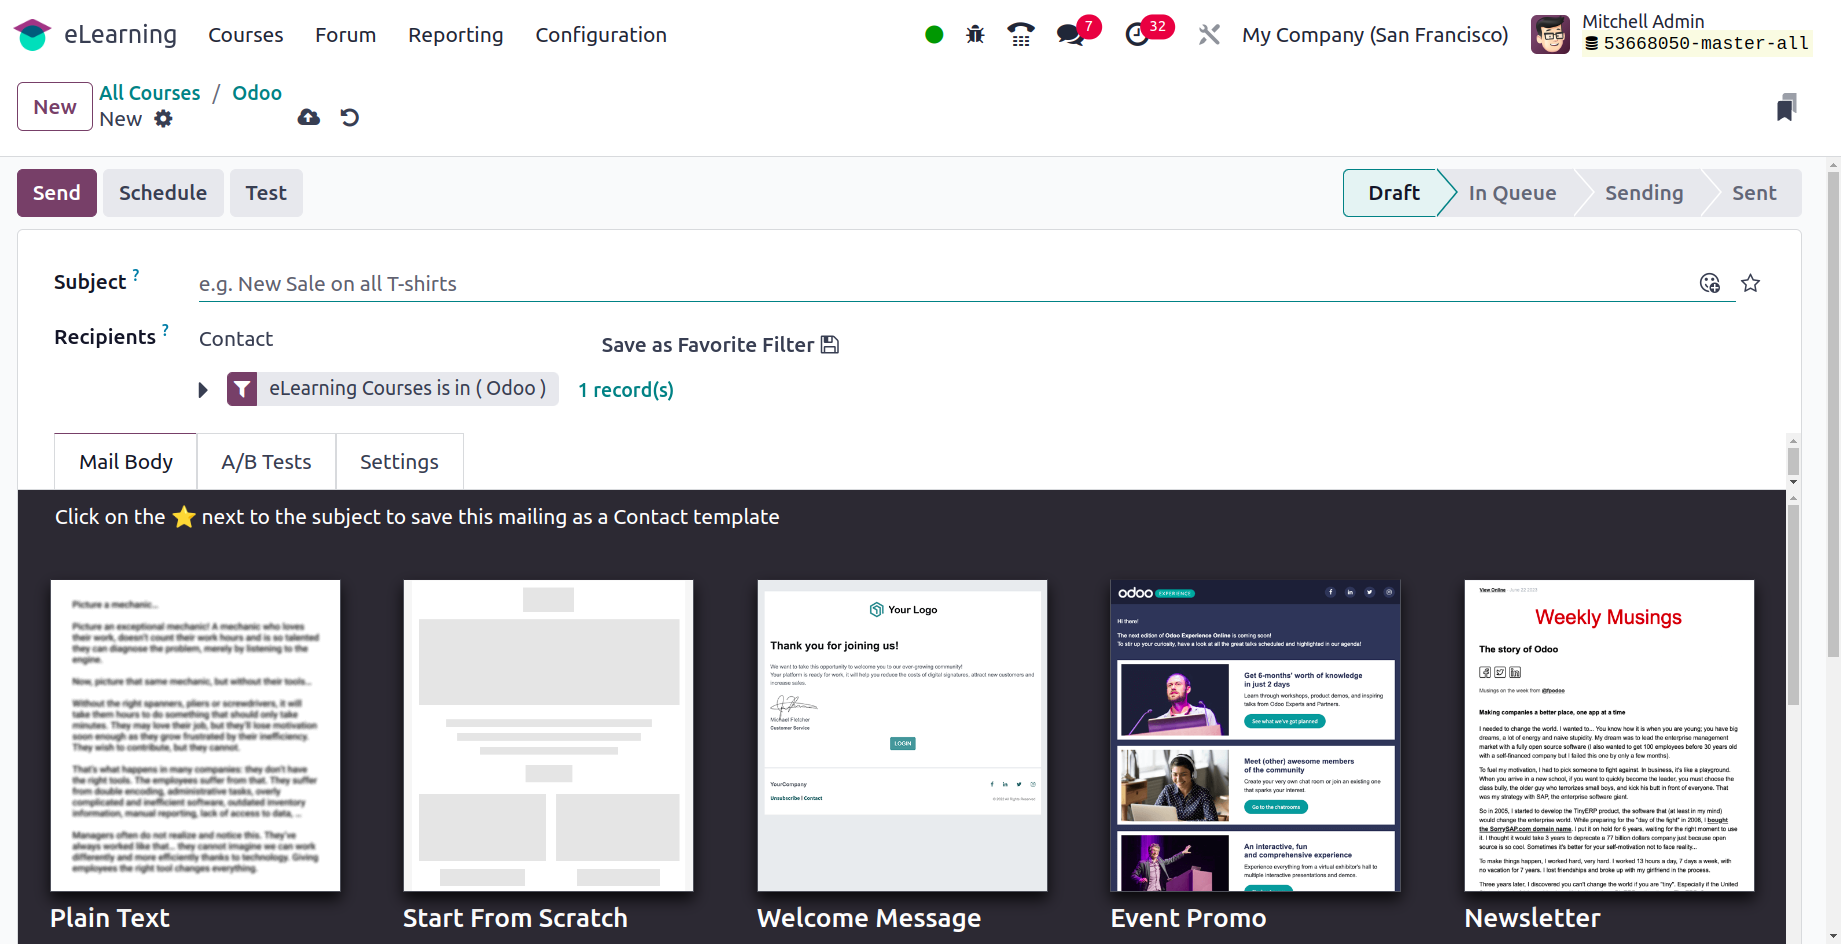Open the 1 record(s) link
This screenshot has height=944, width=1841.
tap(626, 390)
